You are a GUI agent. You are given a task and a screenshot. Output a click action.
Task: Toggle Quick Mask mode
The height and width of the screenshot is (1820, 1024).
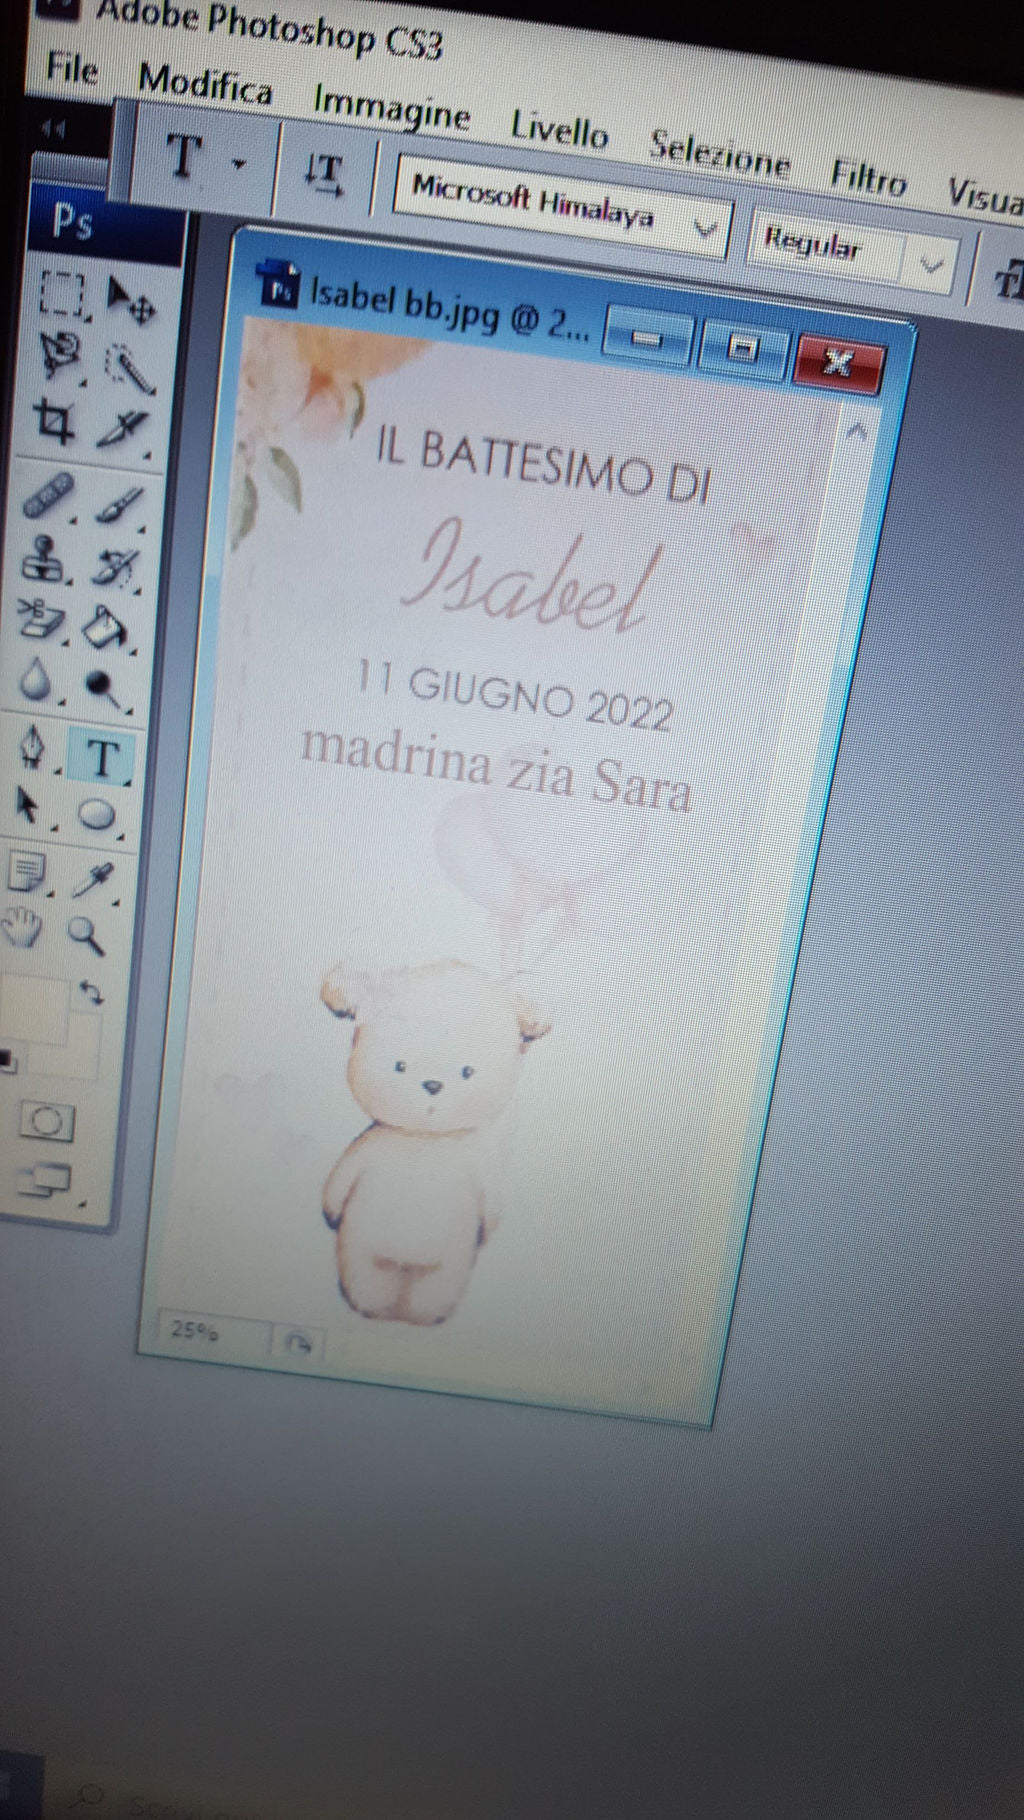pyautogui.click(x=47, y=1122)
